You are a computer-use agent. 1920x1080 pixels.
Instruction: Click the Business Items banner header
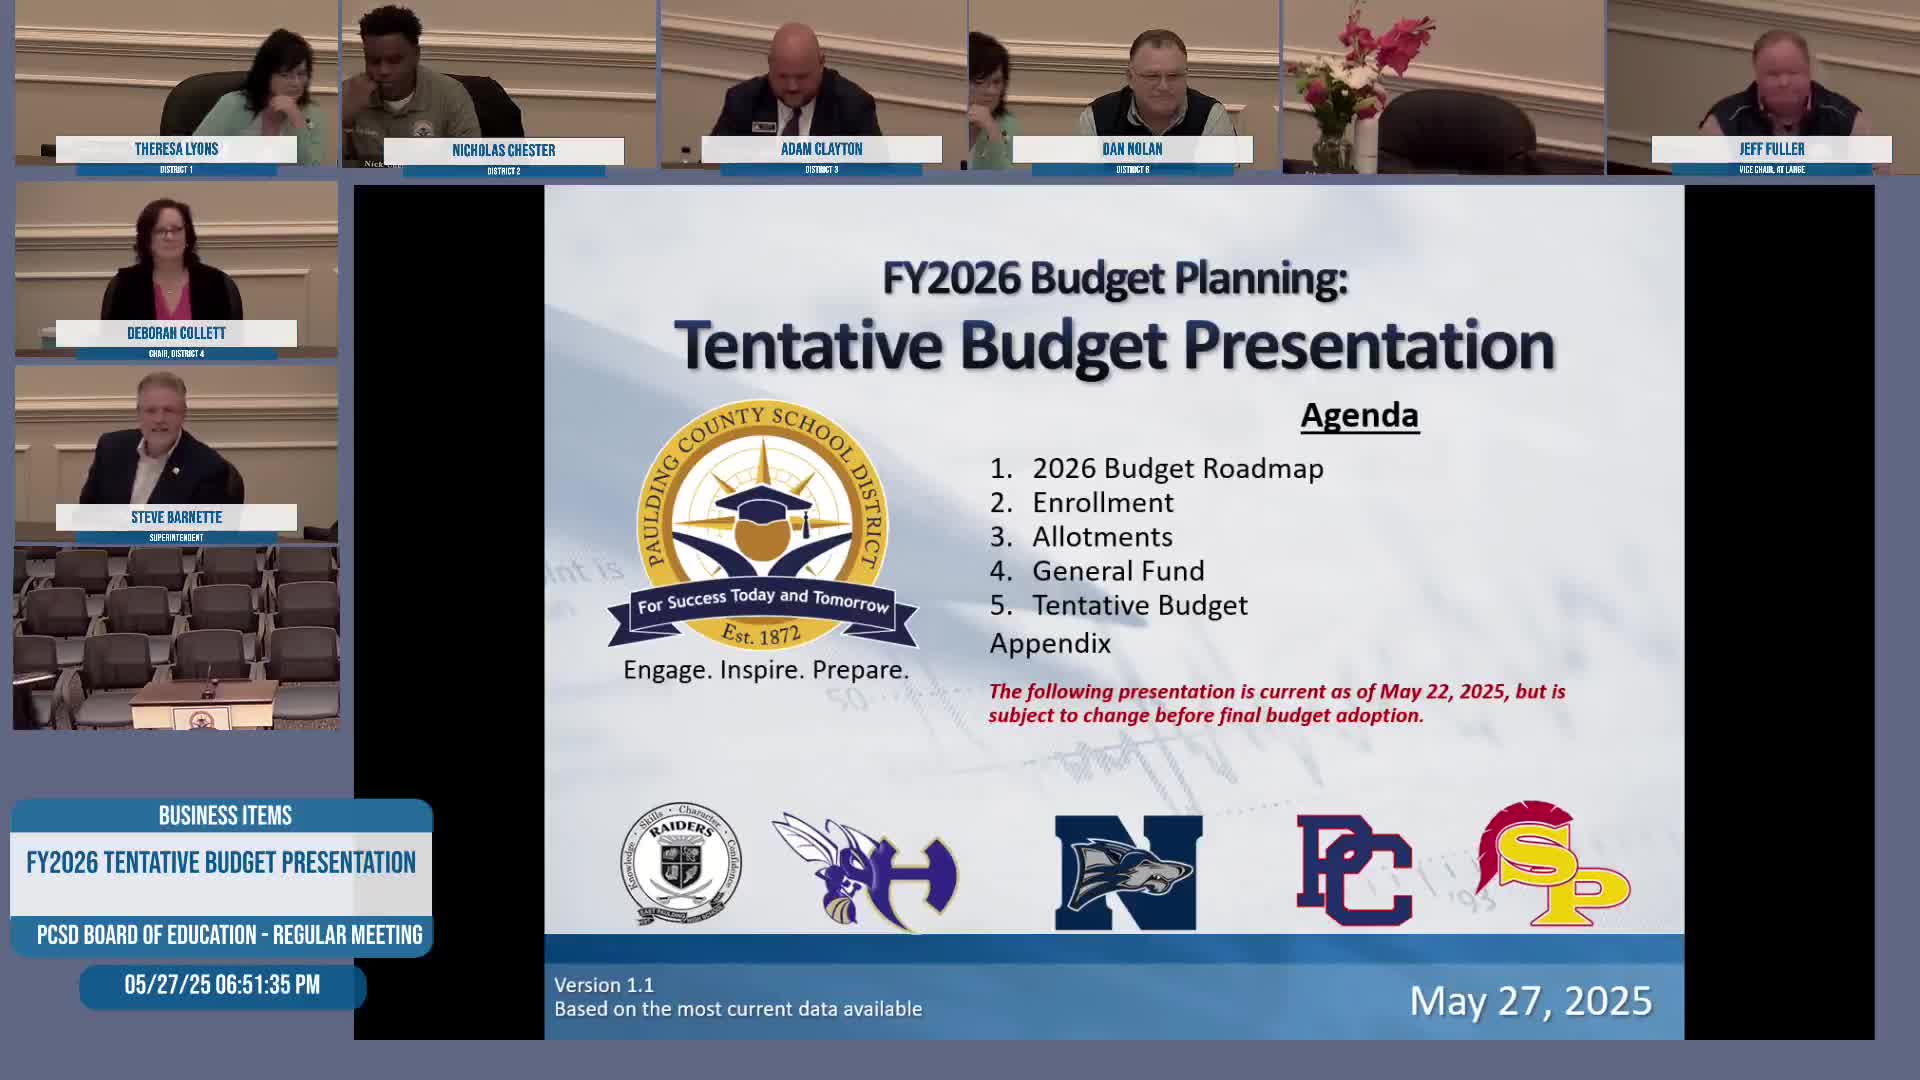(x=224, y=816)
